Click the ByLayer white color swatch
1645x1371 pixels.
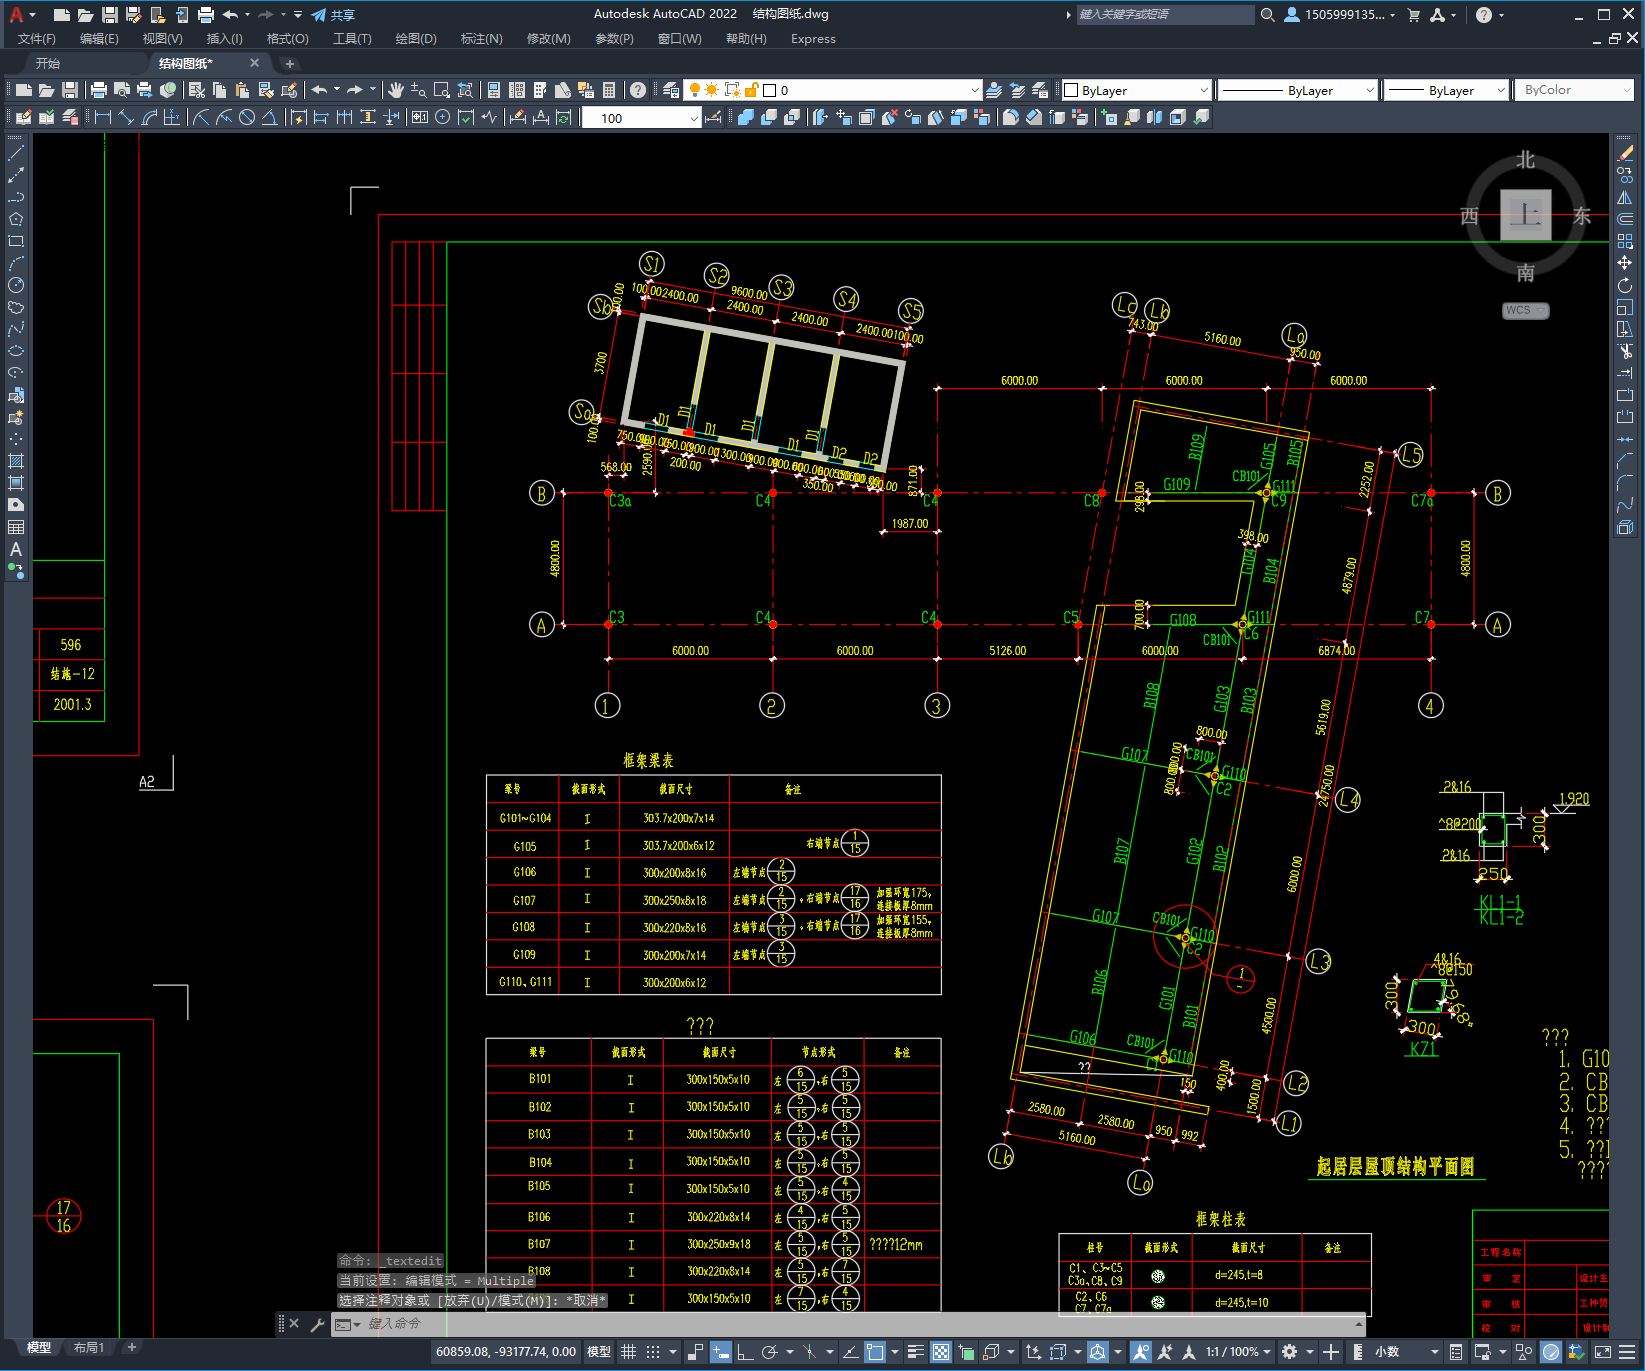point(1071,90)
